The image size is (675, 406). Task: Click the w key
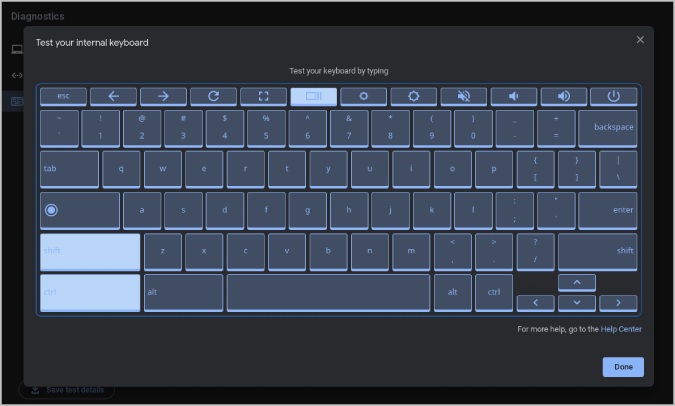163,169
